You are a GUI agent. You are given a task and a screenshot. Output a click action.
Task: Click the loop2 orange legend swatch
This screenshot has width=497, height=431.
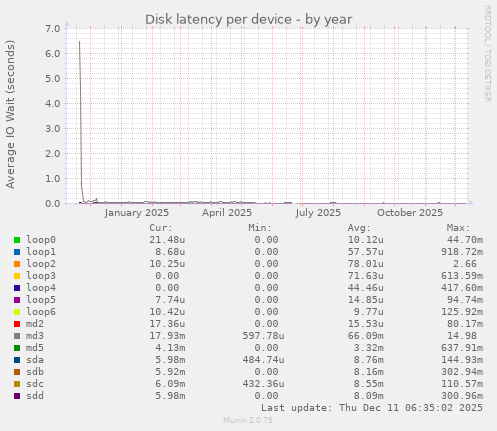click(x=17, y=264)
